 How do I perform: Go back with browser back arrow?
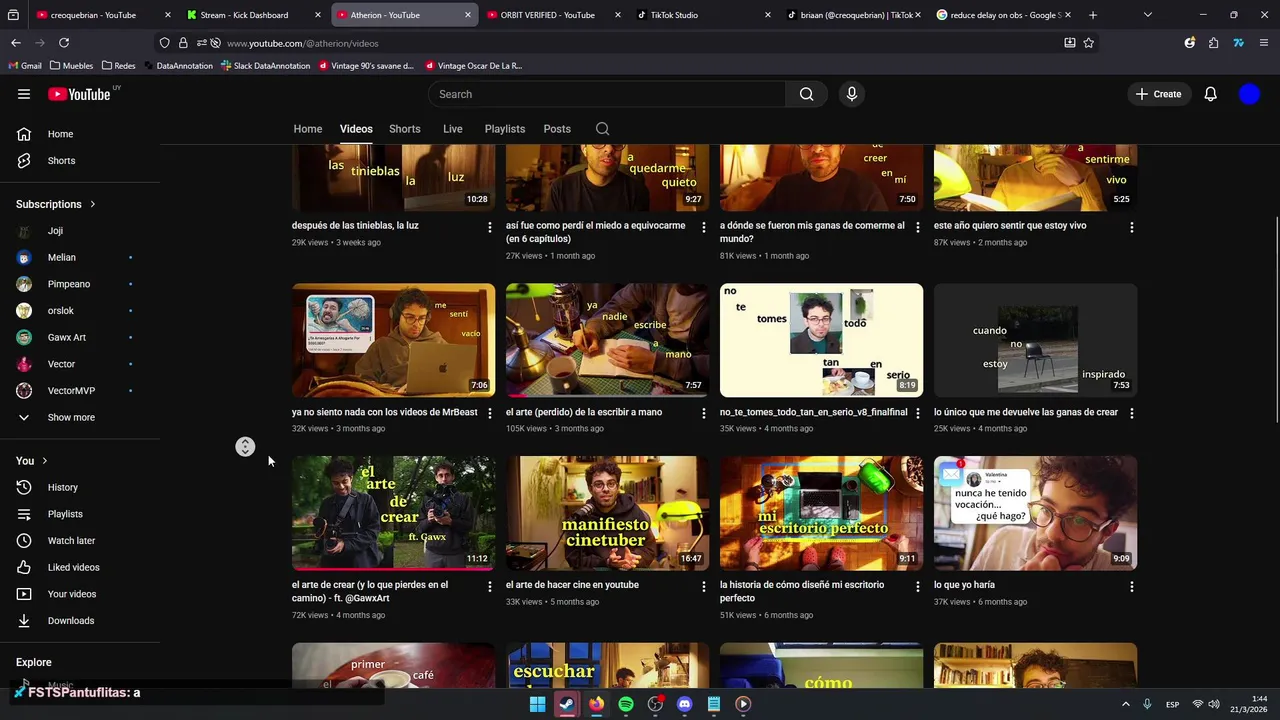click(16, 43)
